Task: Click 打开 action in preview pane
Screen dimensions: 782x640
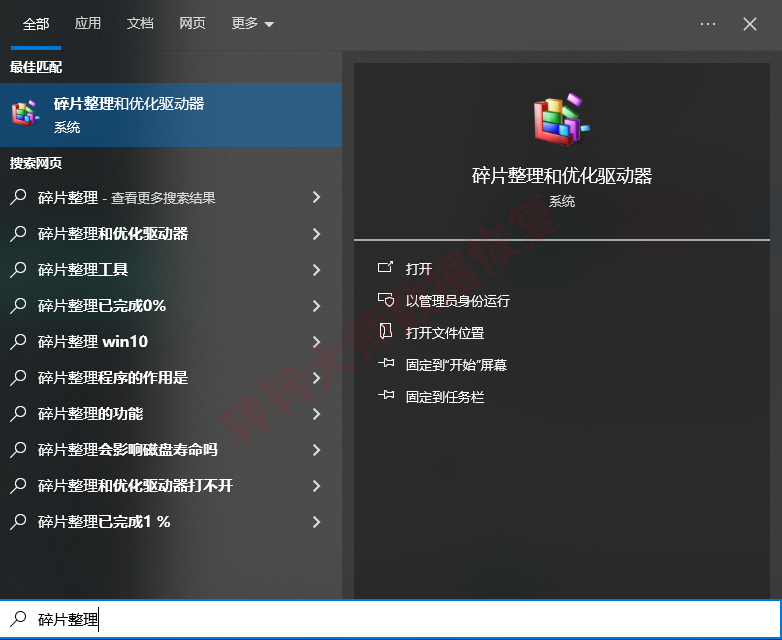Action: (418, 269)
